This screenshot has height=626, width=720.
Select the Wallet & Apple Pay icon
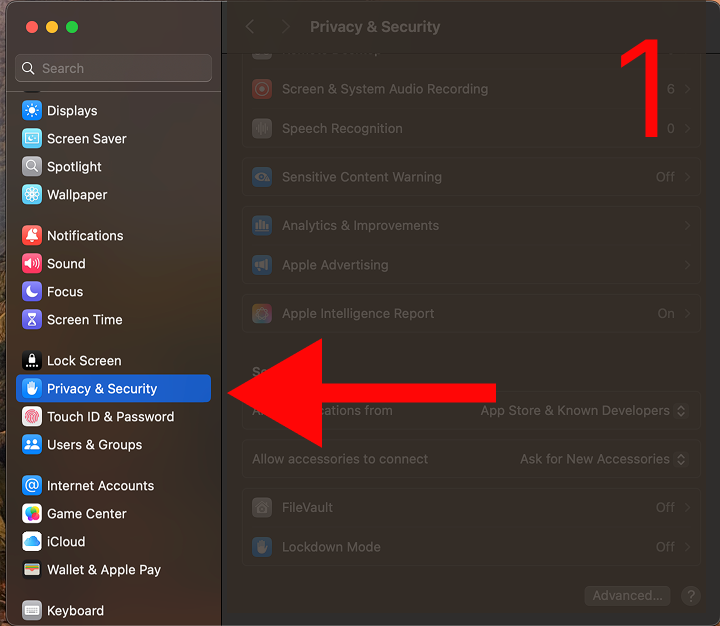[x=32, y=570]
